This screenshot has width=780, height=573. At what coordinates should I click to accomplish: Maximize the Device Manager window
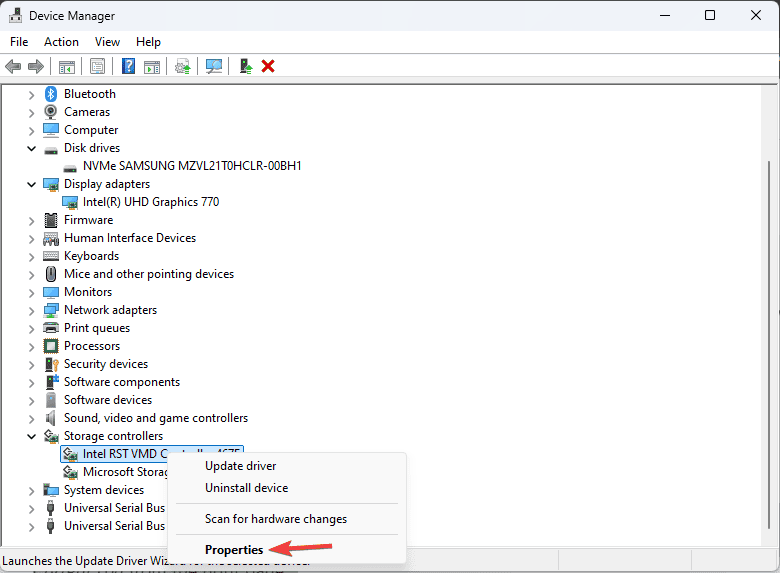710,15
